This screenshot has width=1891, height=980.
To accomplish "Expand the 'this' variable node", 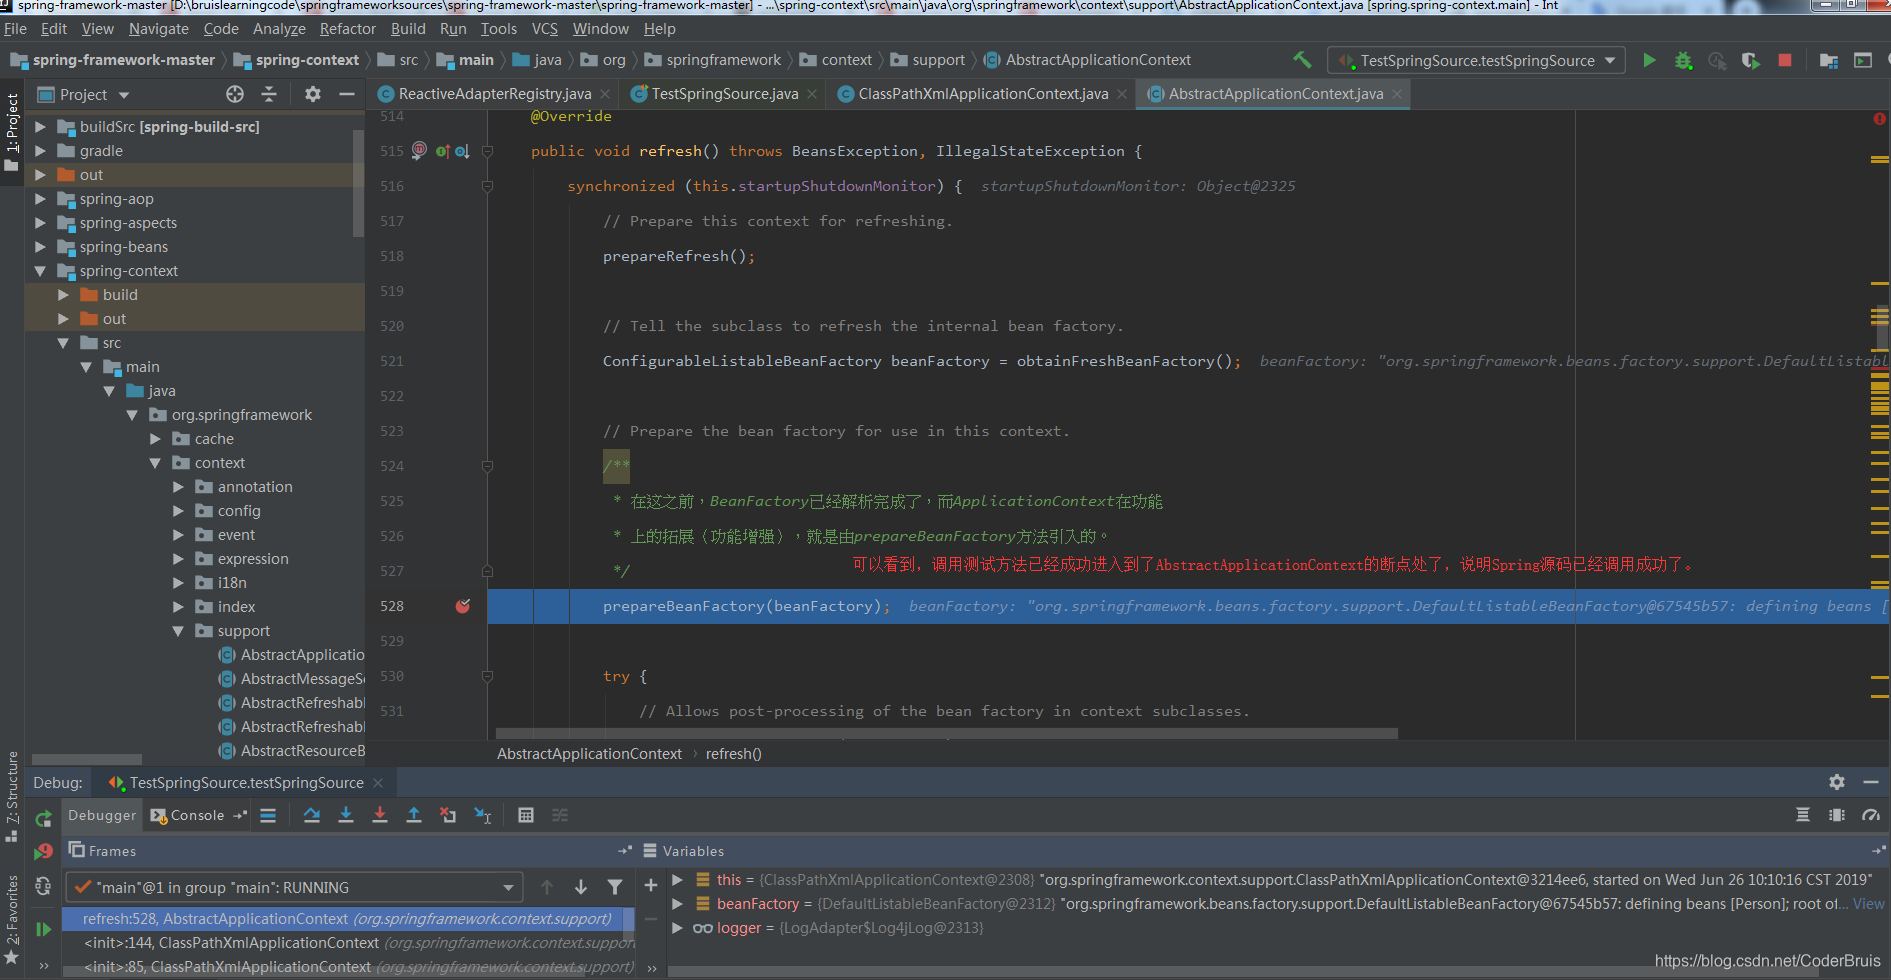I will pos(677,880).
